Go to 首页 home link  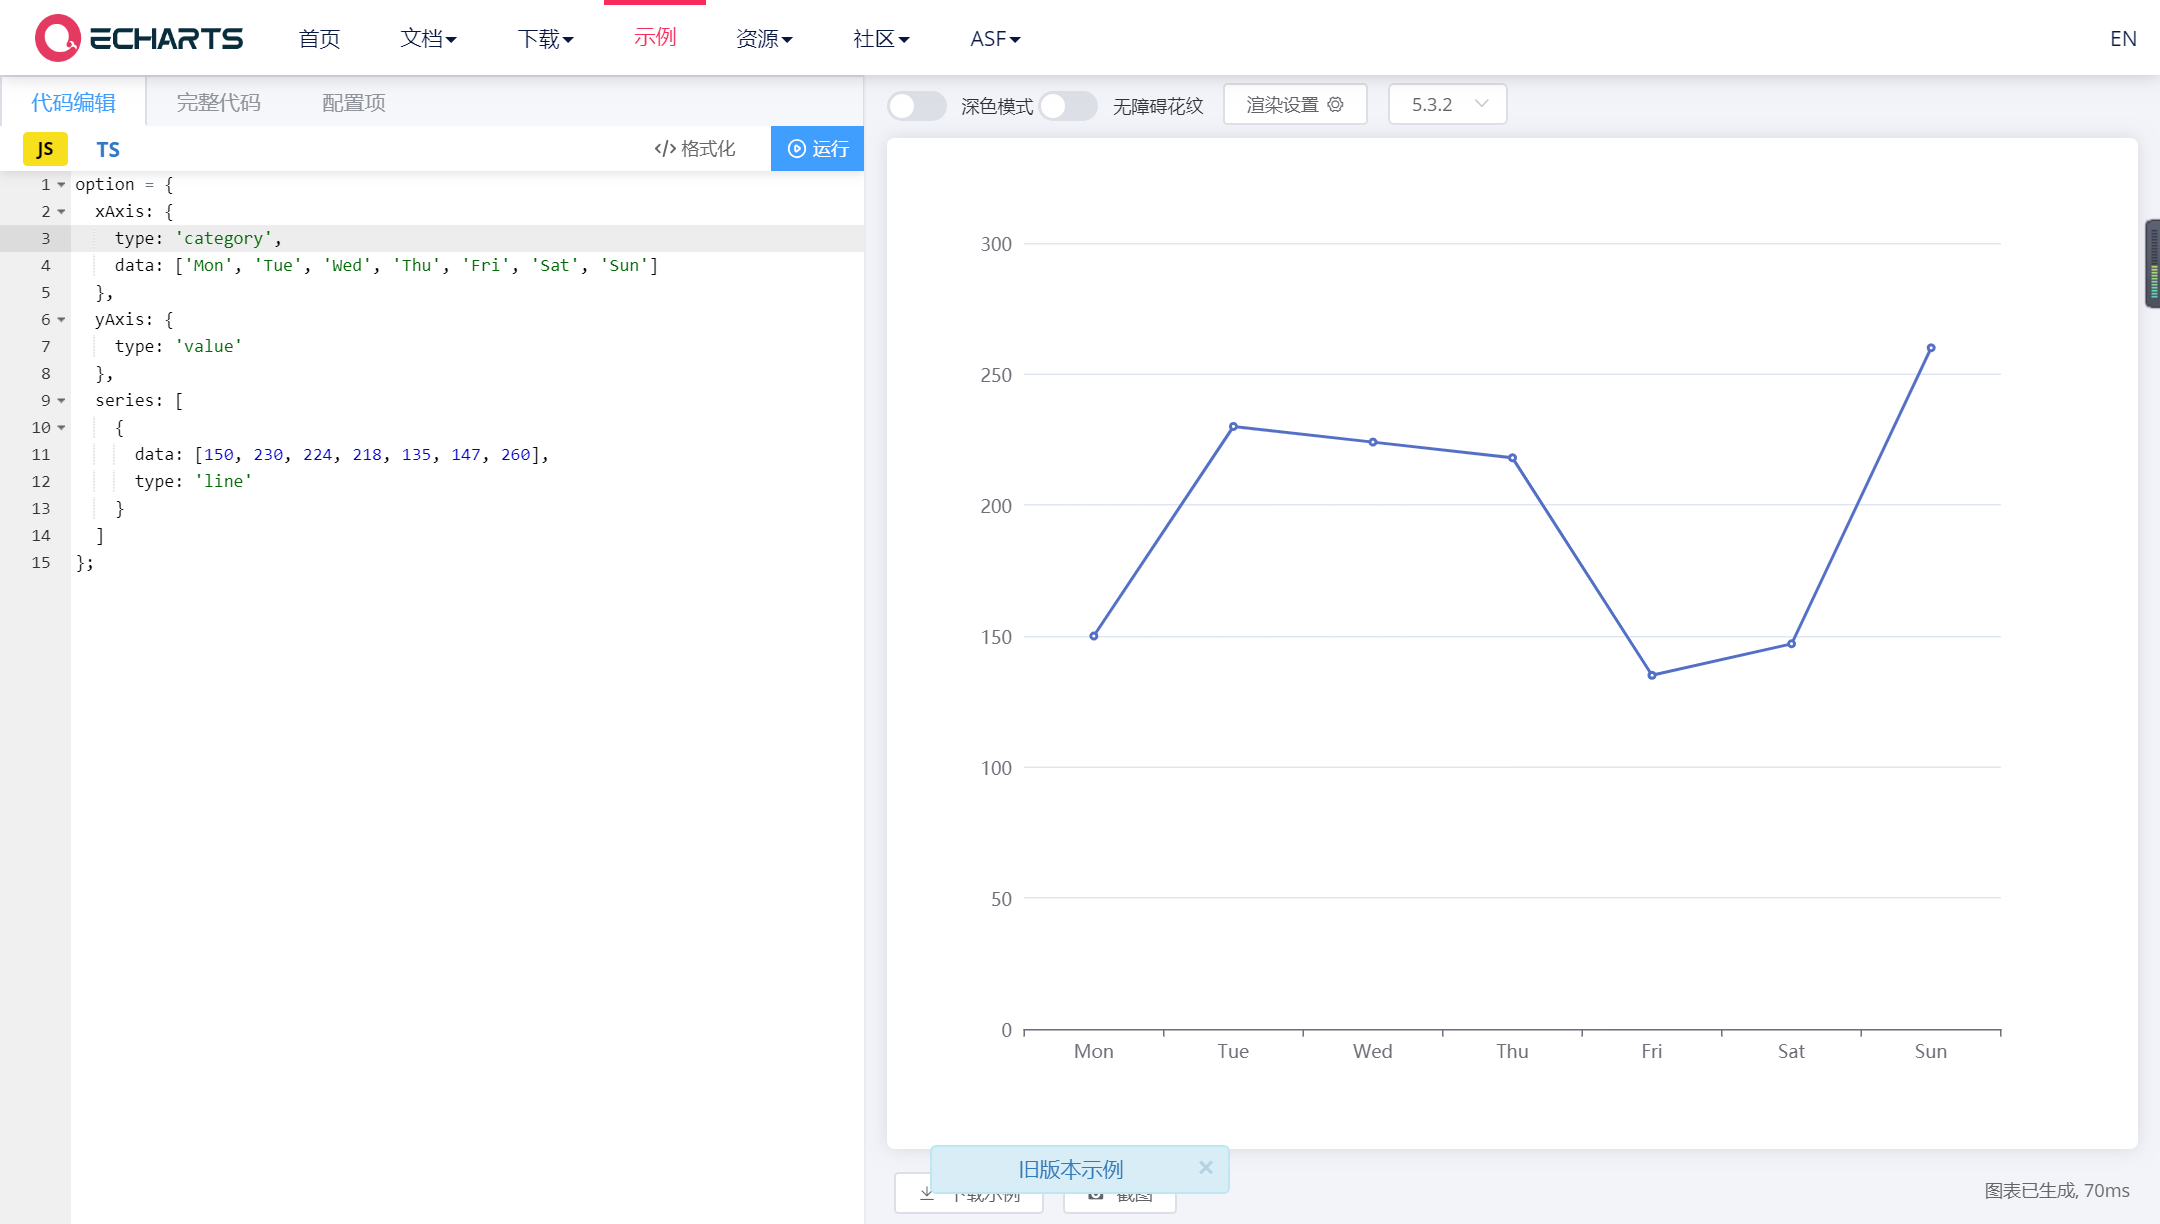tap(319, 38)
